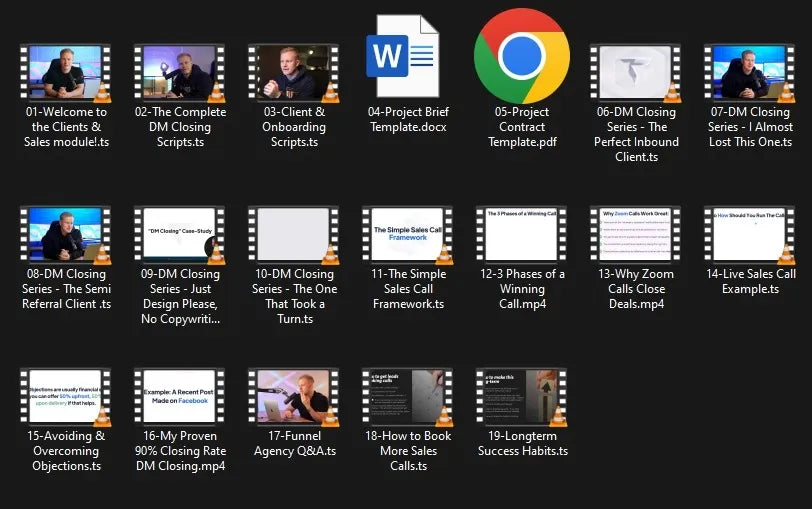812x509 pixels.
Task: Select 09-DM Closing Series Just Design Please file
Action: tap(179, 235)
